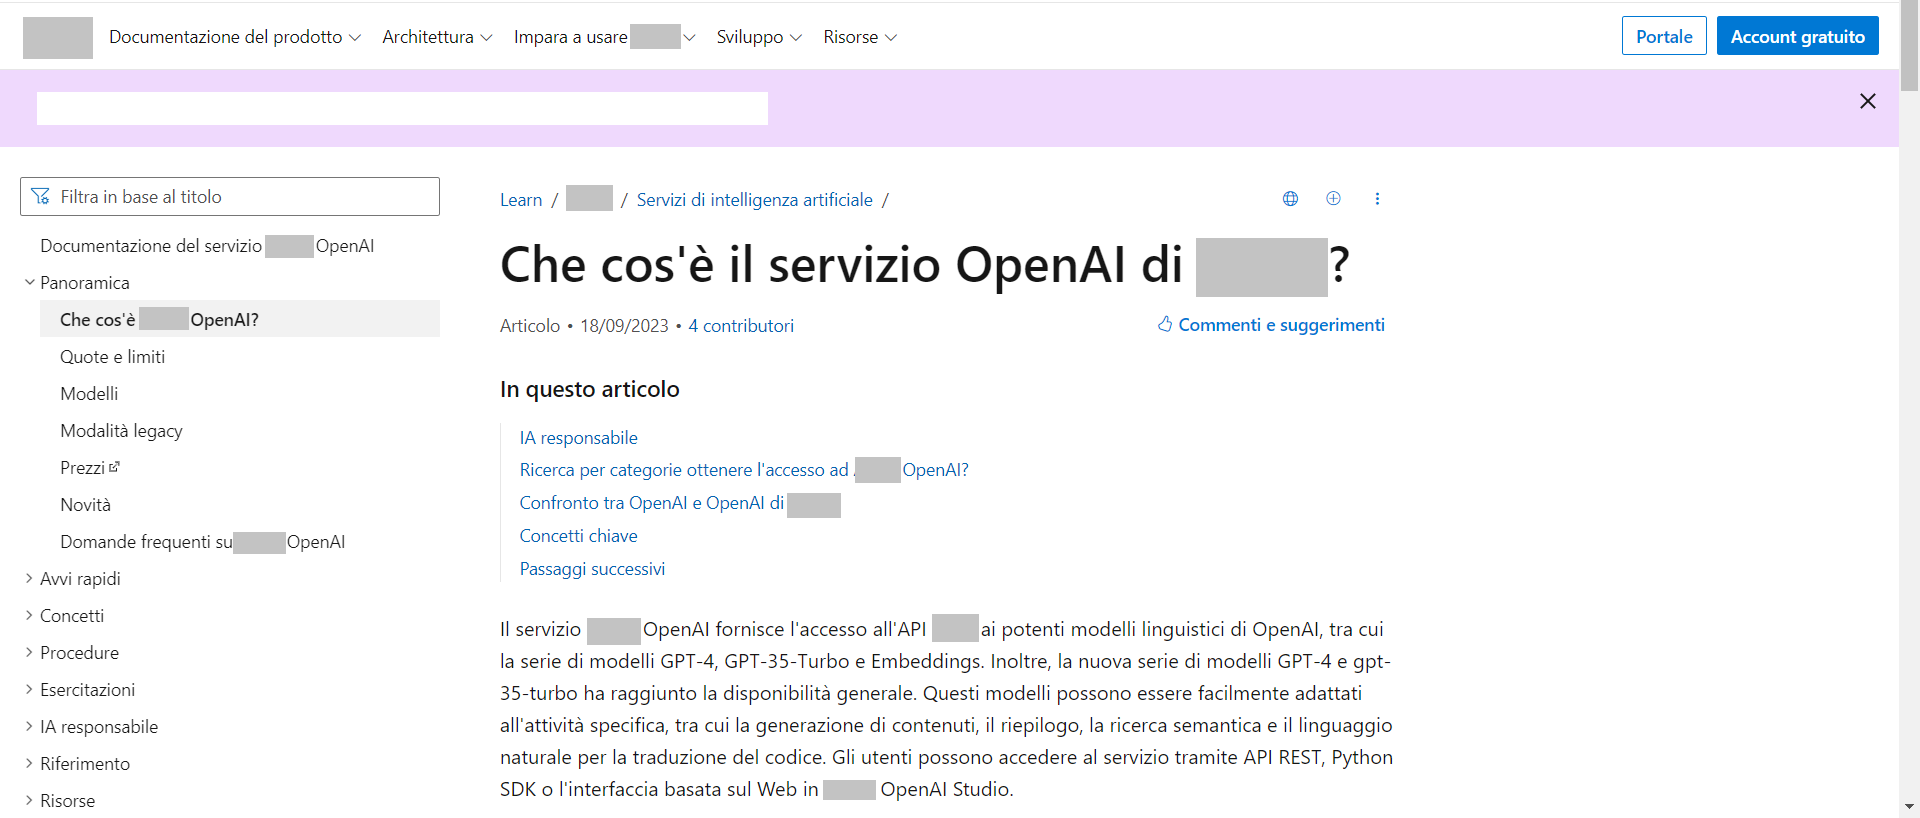1920x818 pixels.
Task: Open Quote e limiti page
Action: 113,357
